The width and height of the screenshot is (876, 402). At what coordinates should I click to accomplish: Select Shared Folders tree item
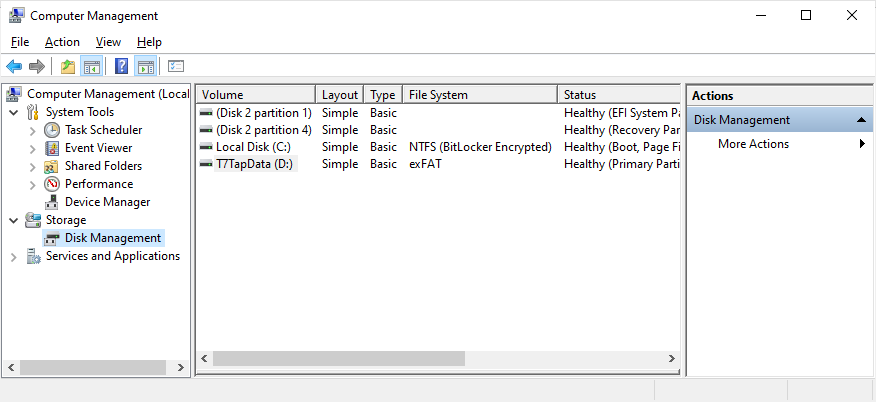pos(103,166)
